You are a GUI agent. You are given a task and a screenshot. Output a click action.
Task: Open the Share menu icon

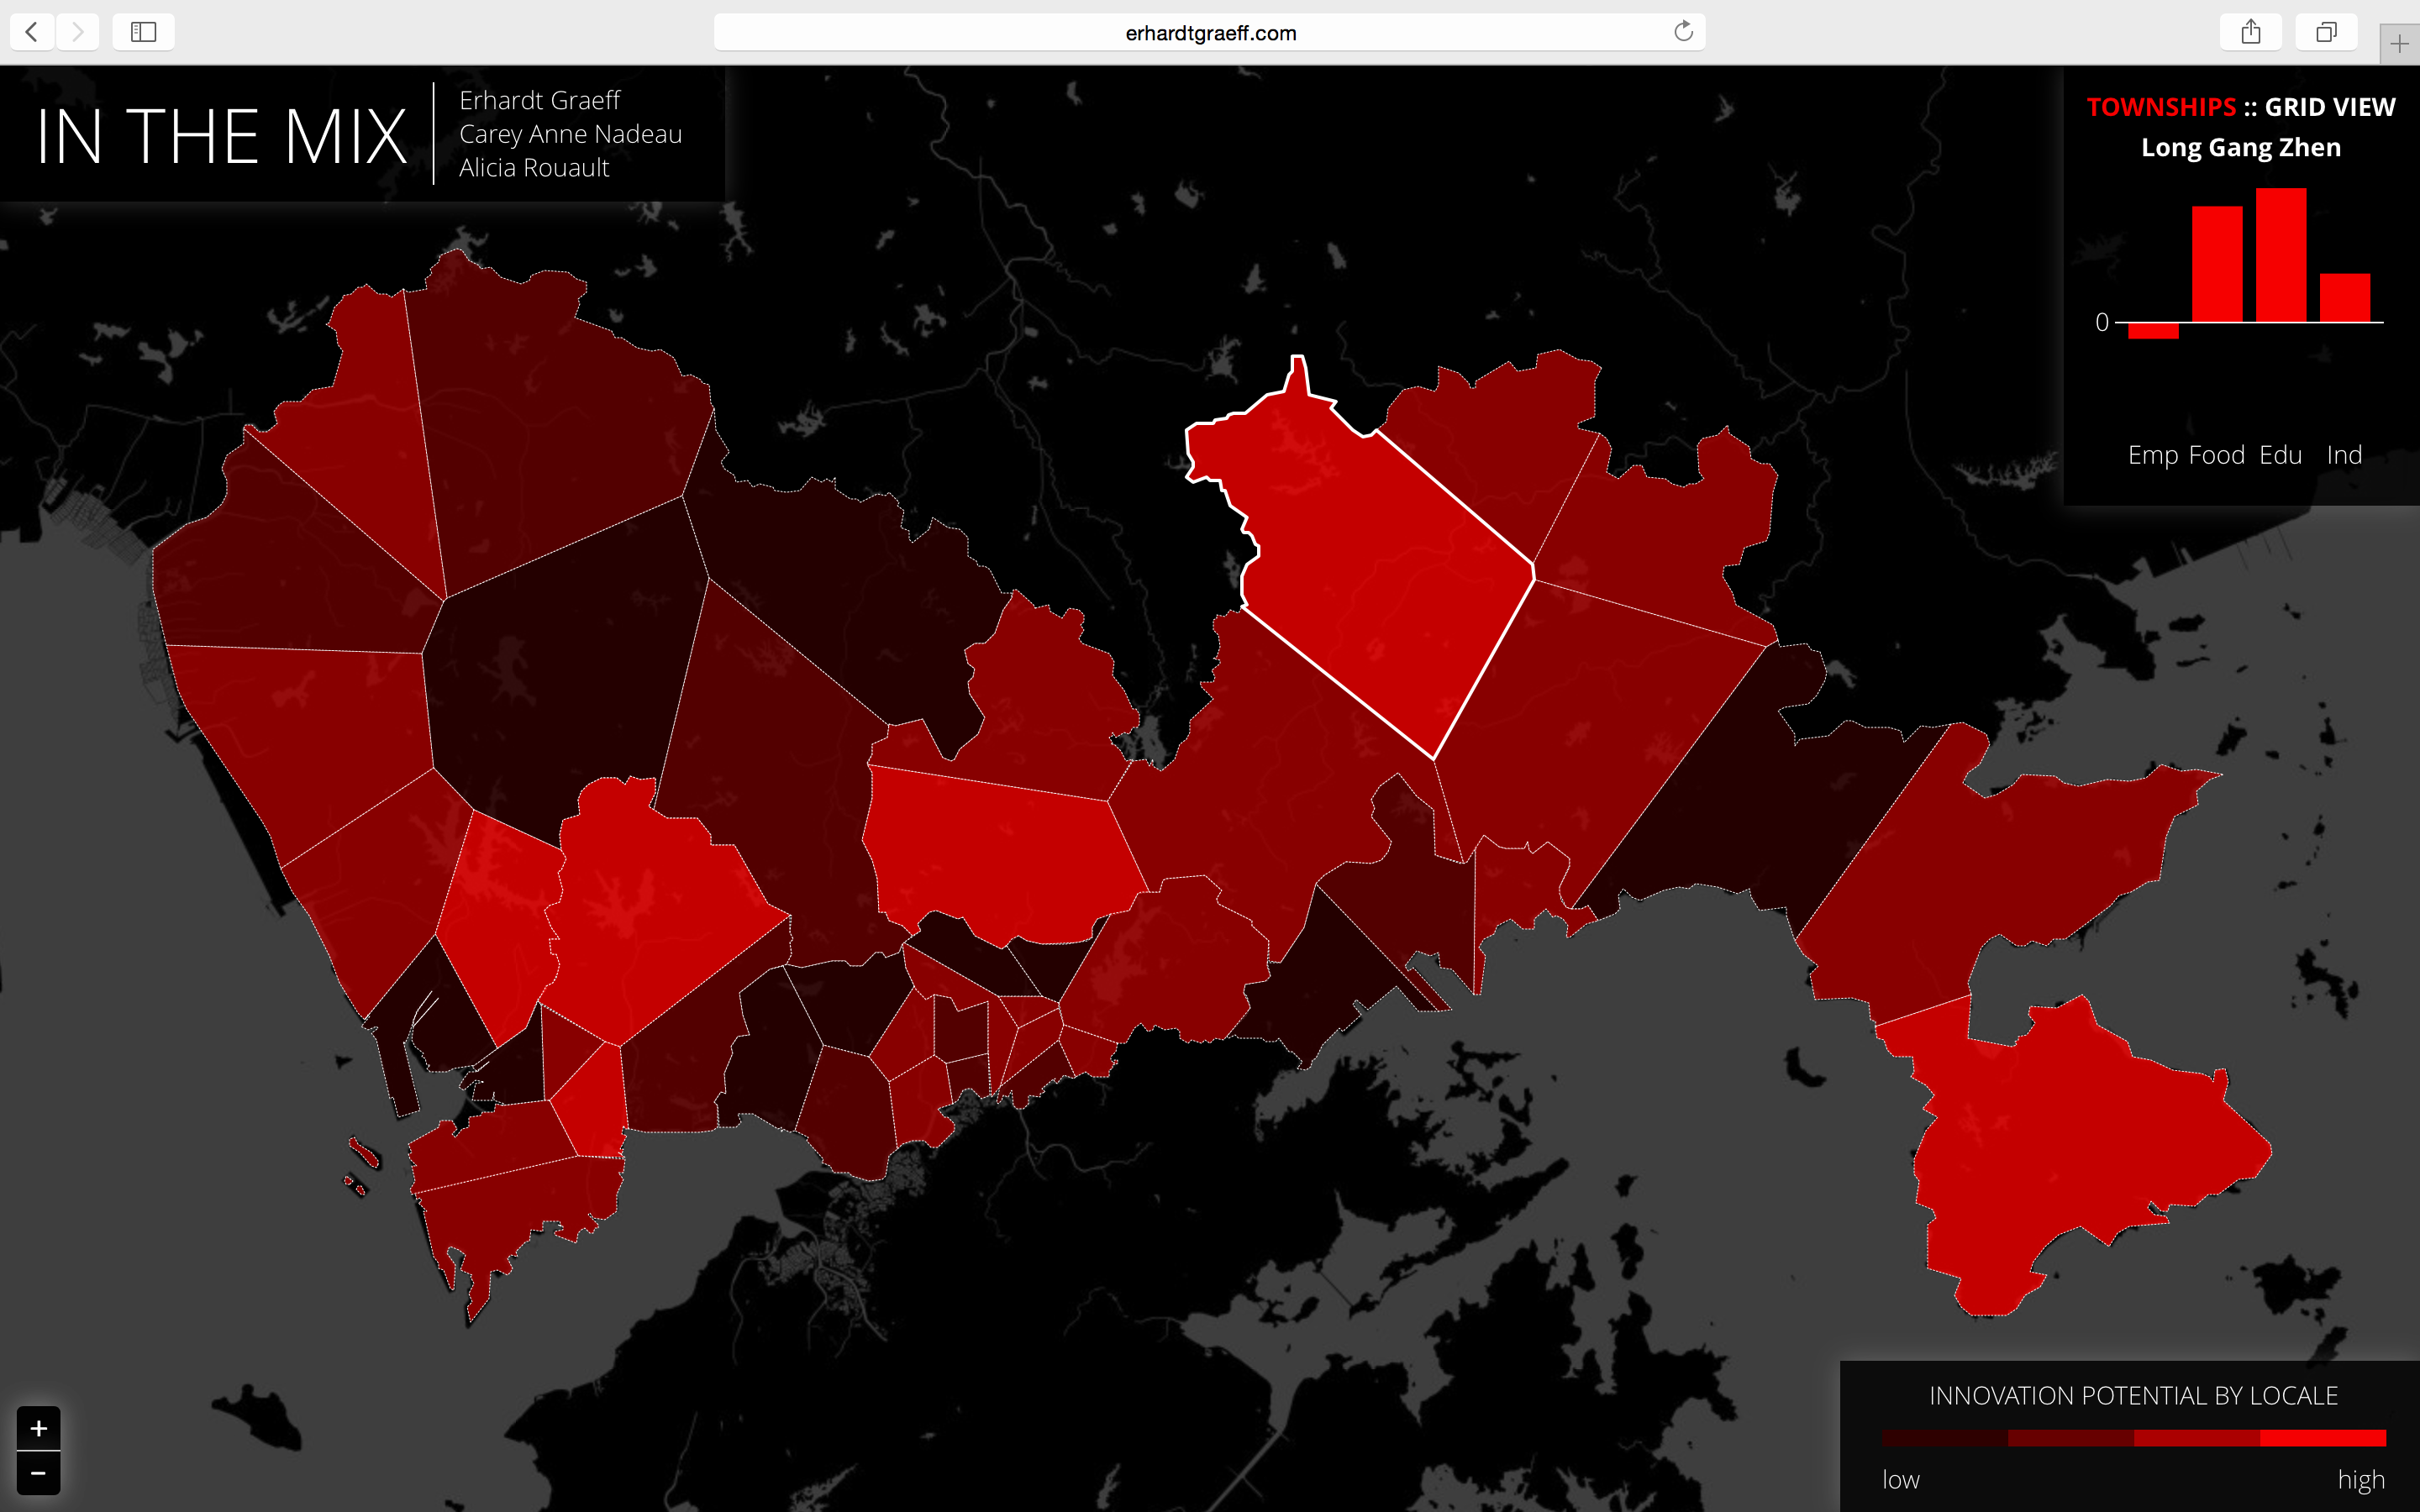pyautogui.click(x=2250, y=32)
